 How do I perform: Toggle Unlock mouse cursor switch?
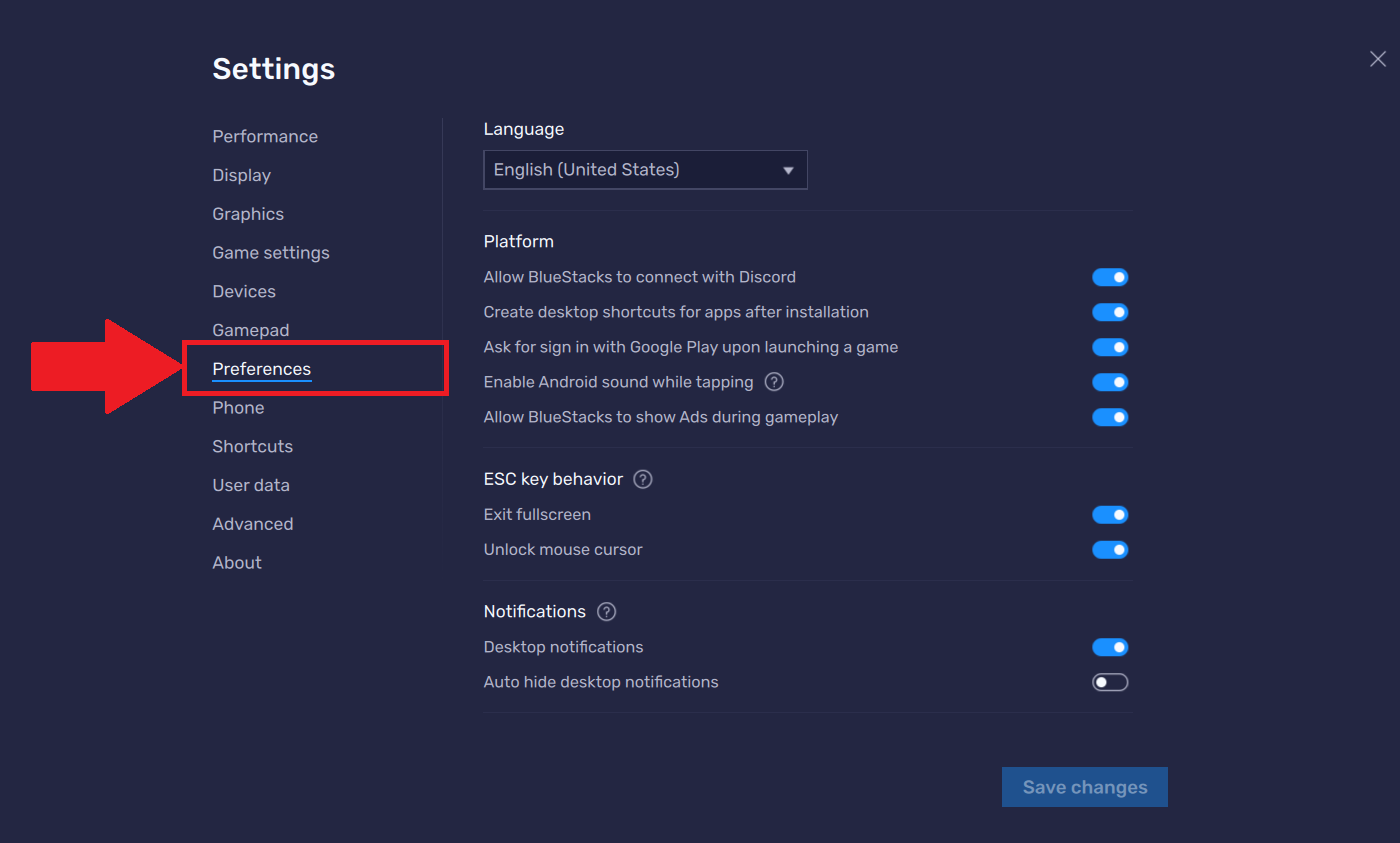click(1110, 550)
